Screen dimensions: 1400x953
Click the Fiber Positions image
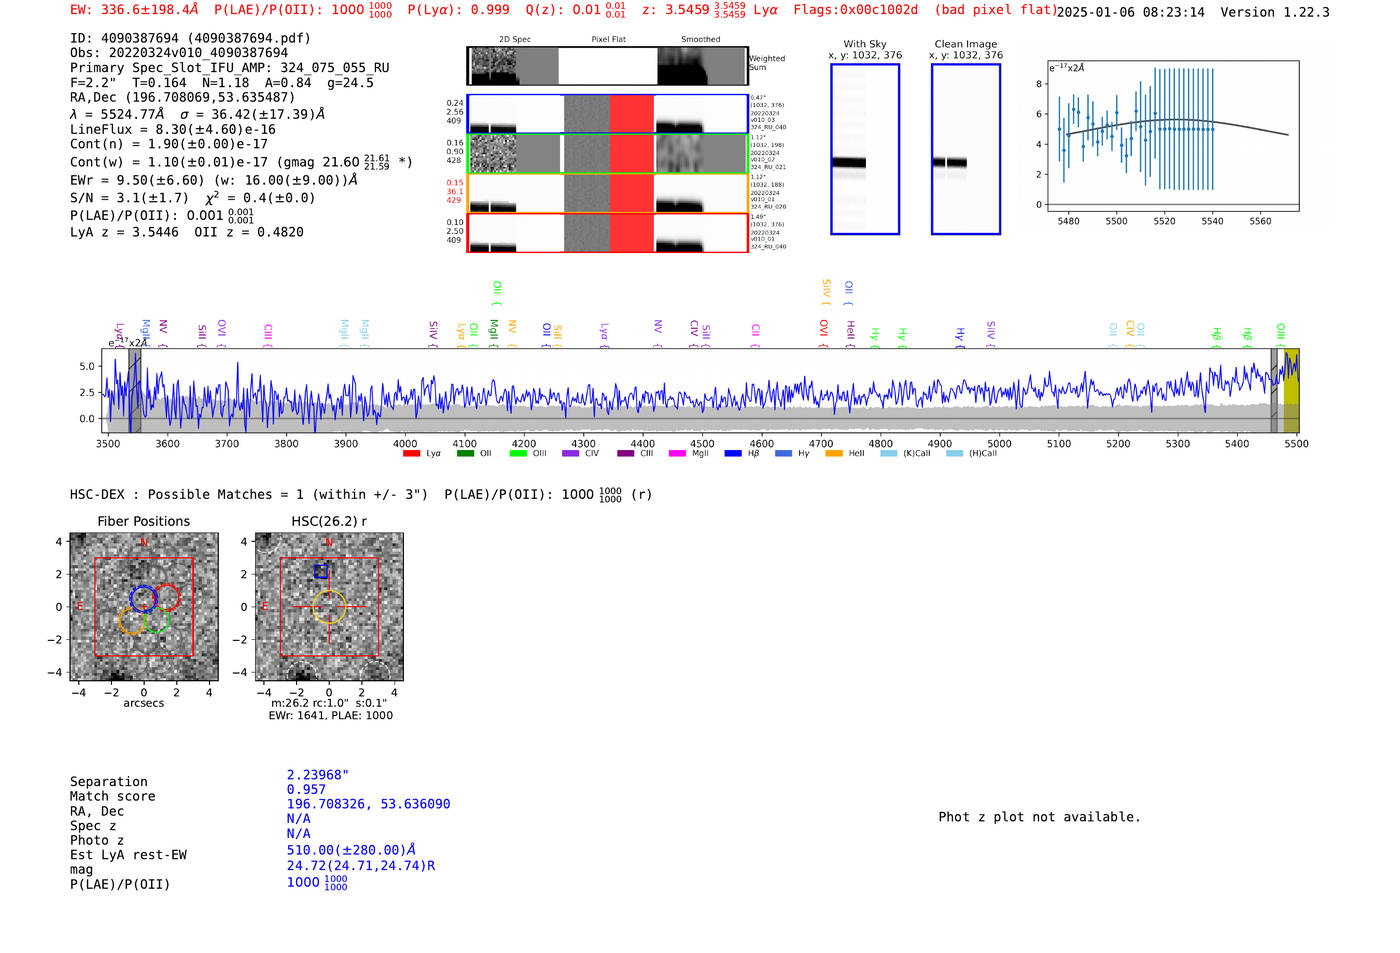(x=144, y=607)
